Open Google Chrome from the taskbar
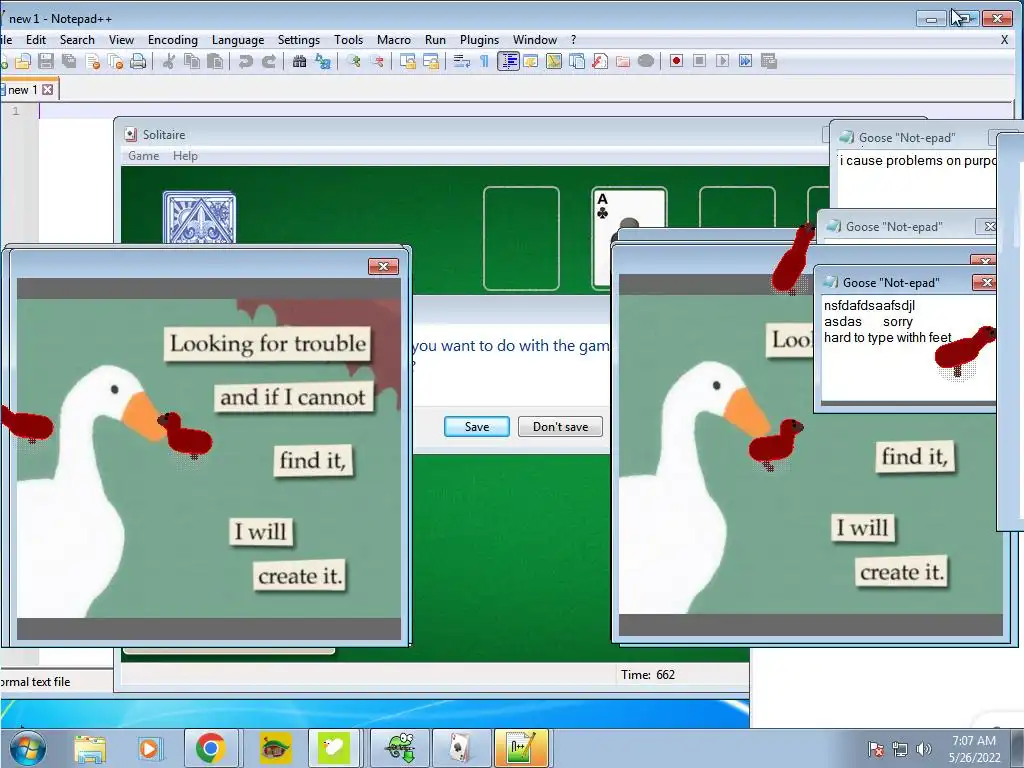1024x768 pixels. [210, 748]
